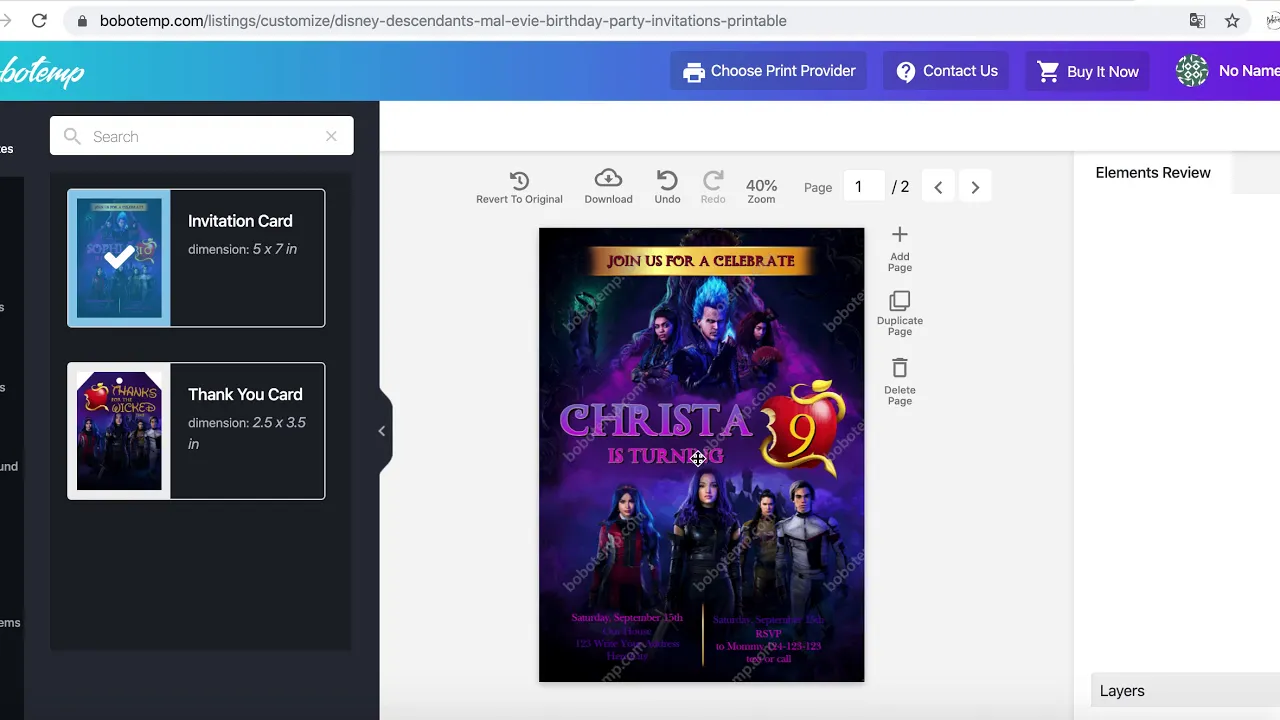This screenshot has height=720, width=1280.
Task: Go to the next page arrow
Action: tap(975, 187)
